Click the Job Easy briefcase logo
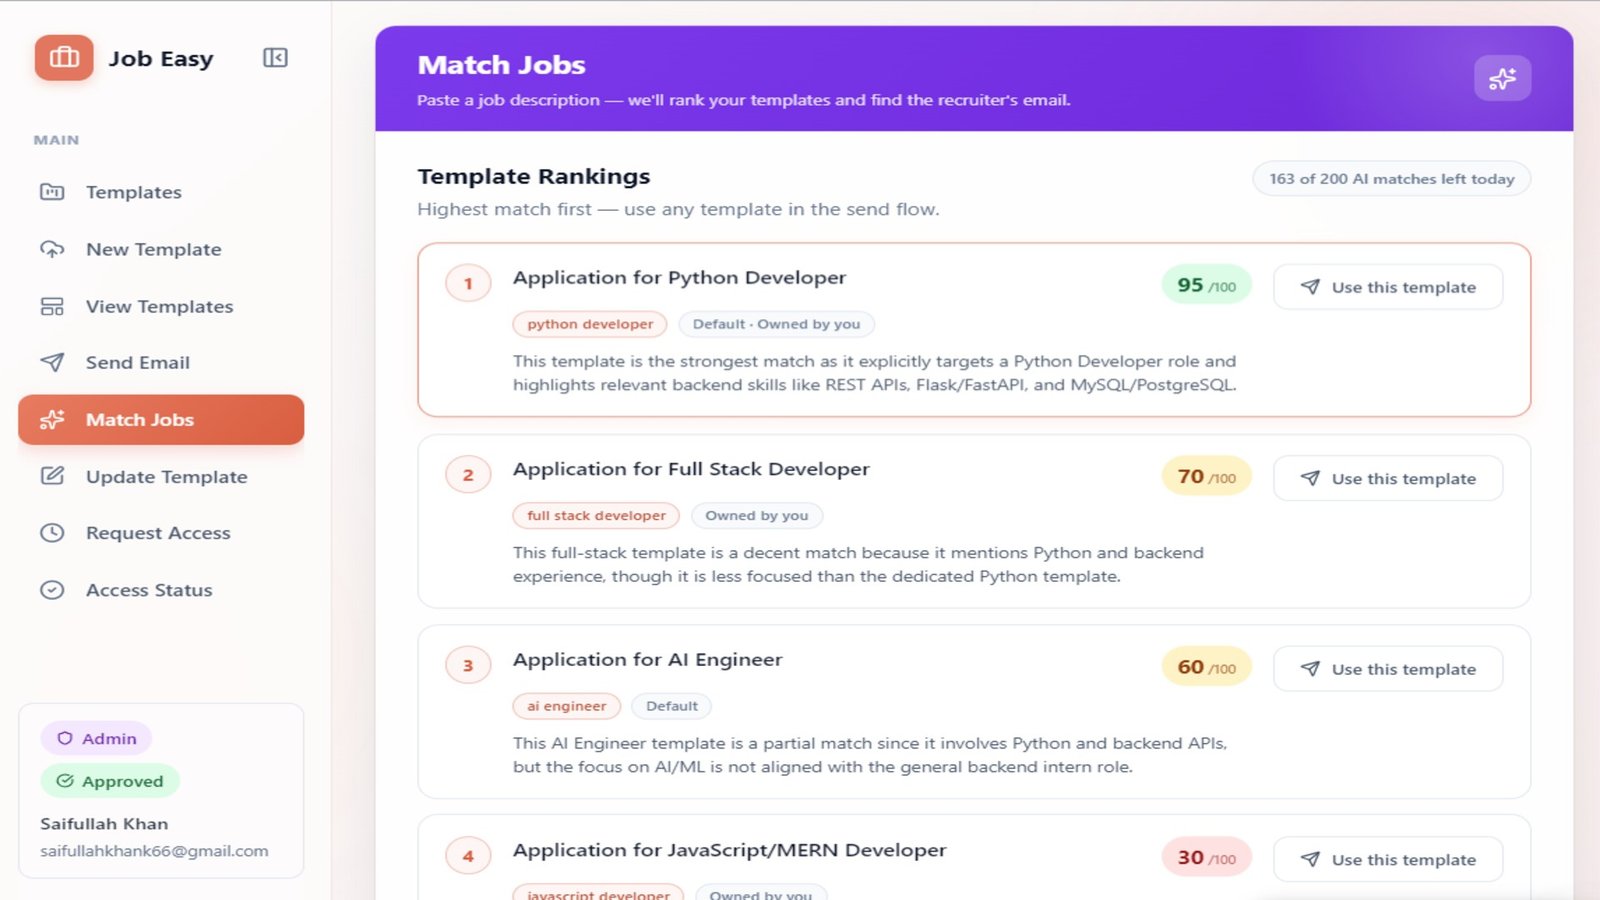The width and height of the screenshot is (1600, 900). point(64,58)
